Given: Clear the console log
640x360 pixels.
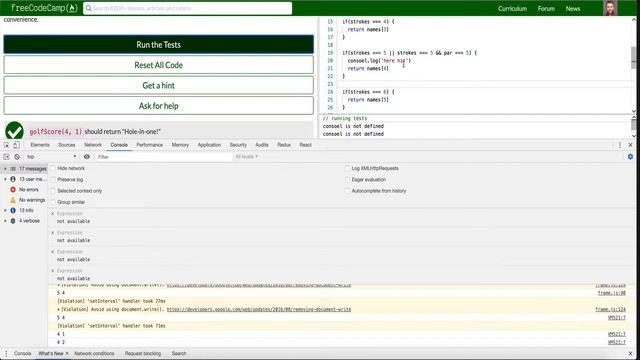Looking at the screenshot, I should point(17,157).
